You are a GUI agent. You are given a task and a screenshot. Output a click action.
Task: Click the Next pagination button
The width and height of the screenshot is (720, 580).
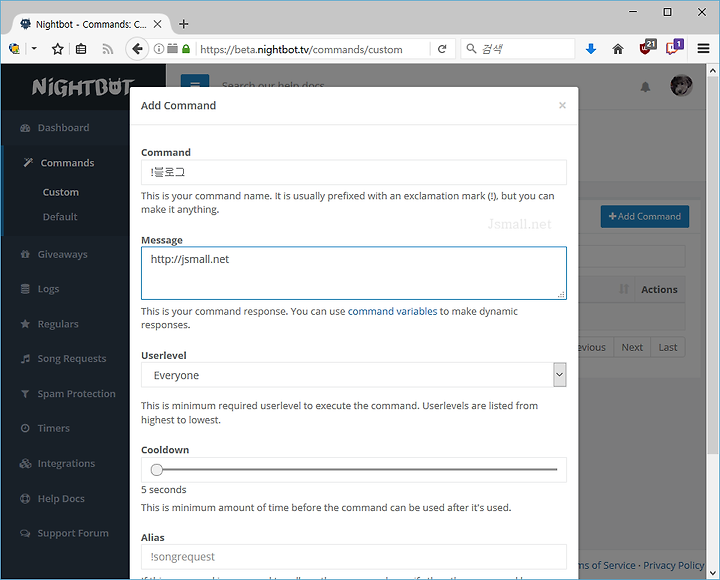632,347
